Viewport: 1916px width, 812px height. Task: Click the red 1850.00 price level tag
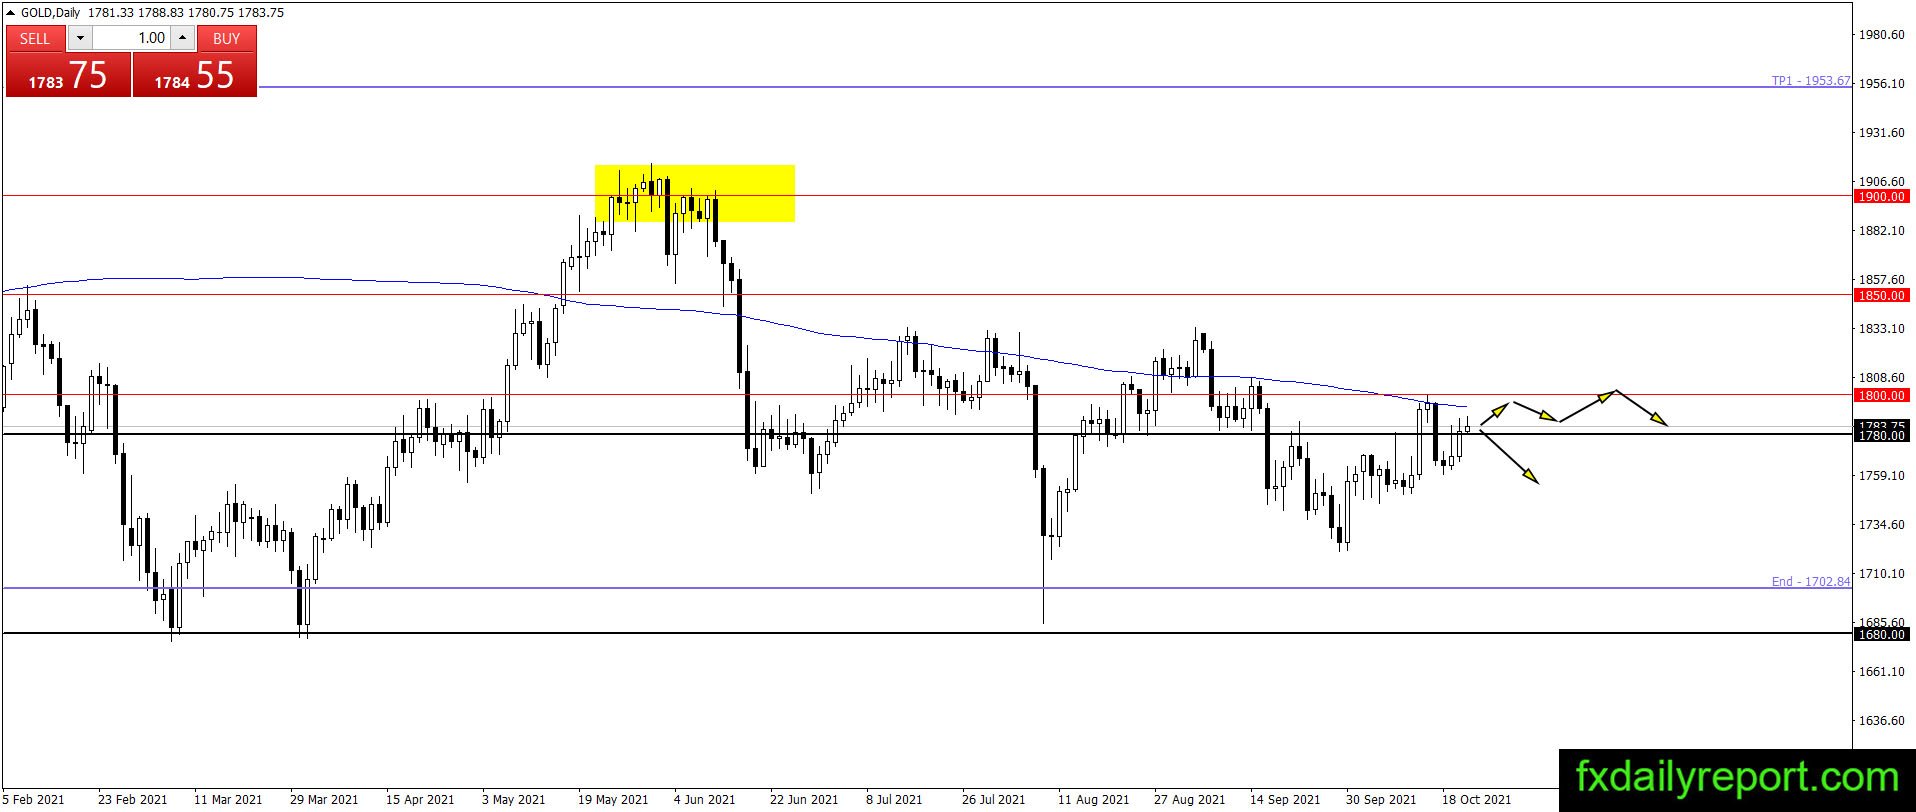[1881, 296]
